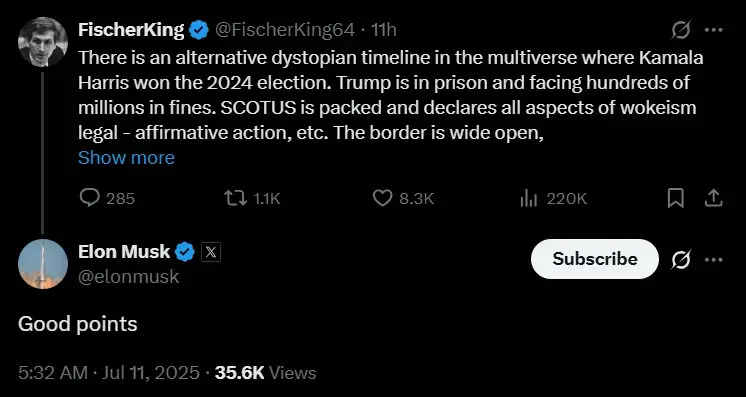The image size is (746, 397).
Task: Visit the @FischerKing64 handle
Action: pos(285,30)
